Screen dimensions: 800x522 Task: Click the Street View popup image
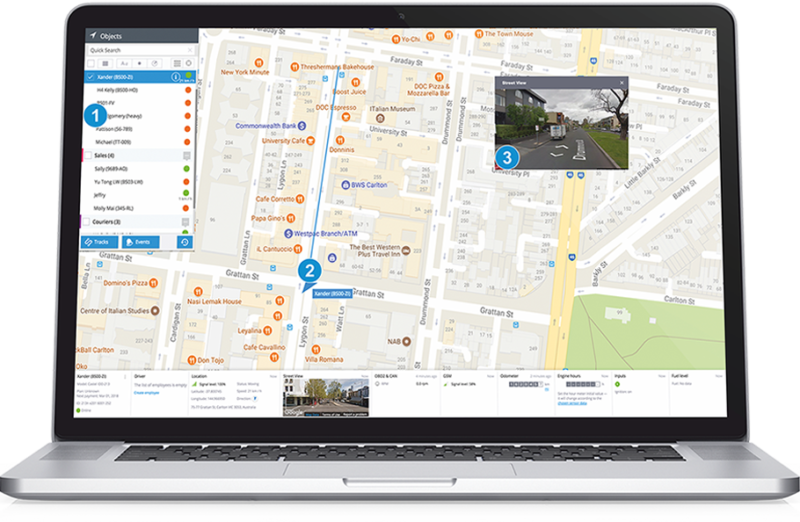coord(561,128)
